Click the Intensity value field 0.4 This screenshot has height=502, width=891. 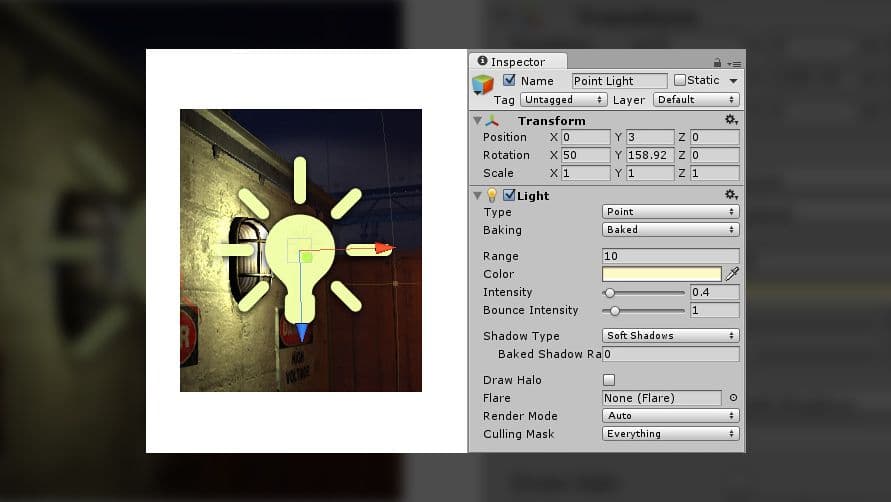(x=715, y=292)
